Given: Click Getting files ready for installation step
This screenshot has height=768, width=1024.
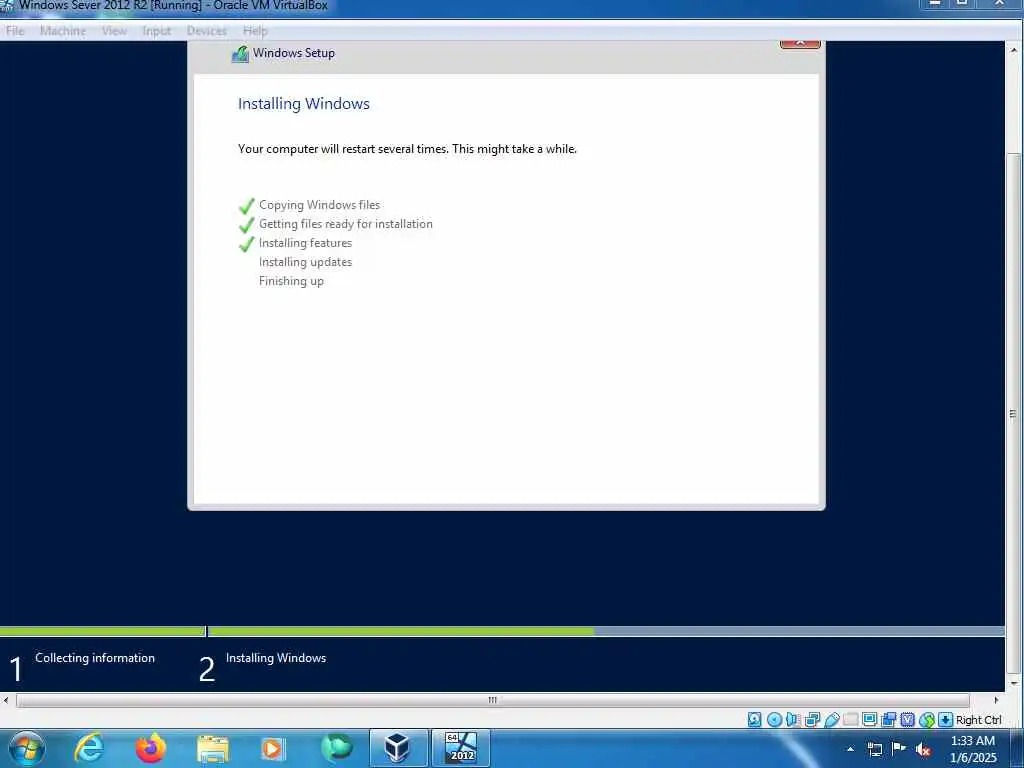Looking at the screenshot, I should coord(345,224).
